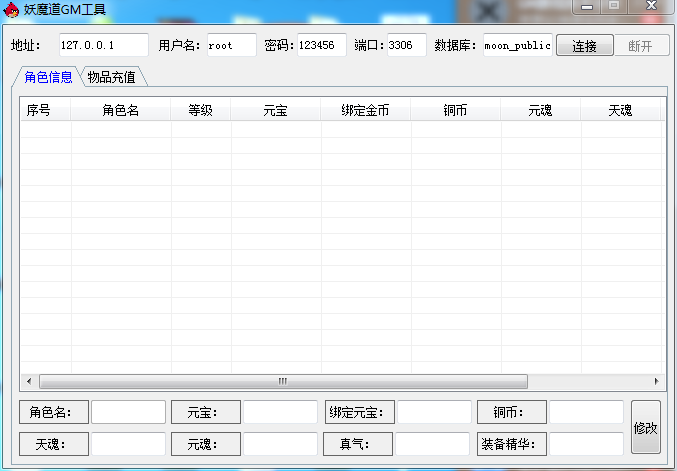
Task: Click the 铜币 column header
Action: pyautogui.click(x=455, y=110)
